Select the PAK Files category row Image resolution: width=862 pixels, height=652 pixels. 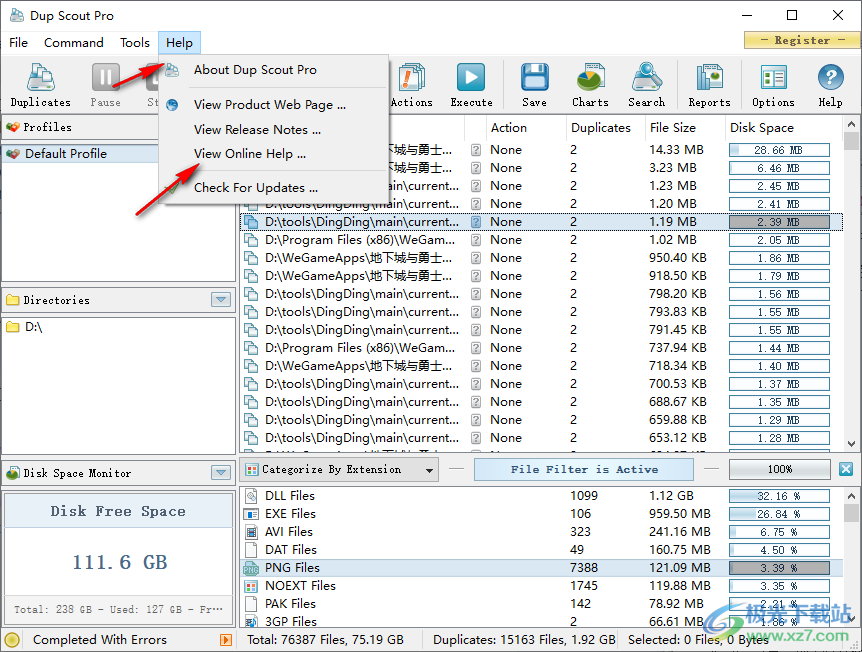pyautogui.click(x=541, y=604)
